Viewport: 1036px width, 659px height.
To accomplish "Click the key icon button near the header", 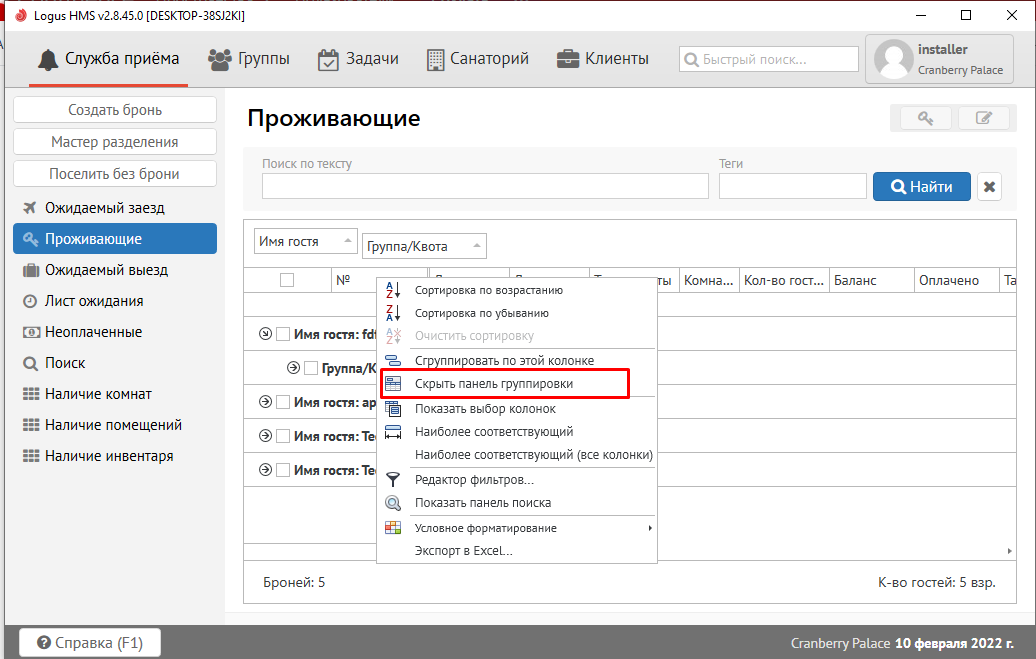I will pyautogui.click(x=920, y=118).
